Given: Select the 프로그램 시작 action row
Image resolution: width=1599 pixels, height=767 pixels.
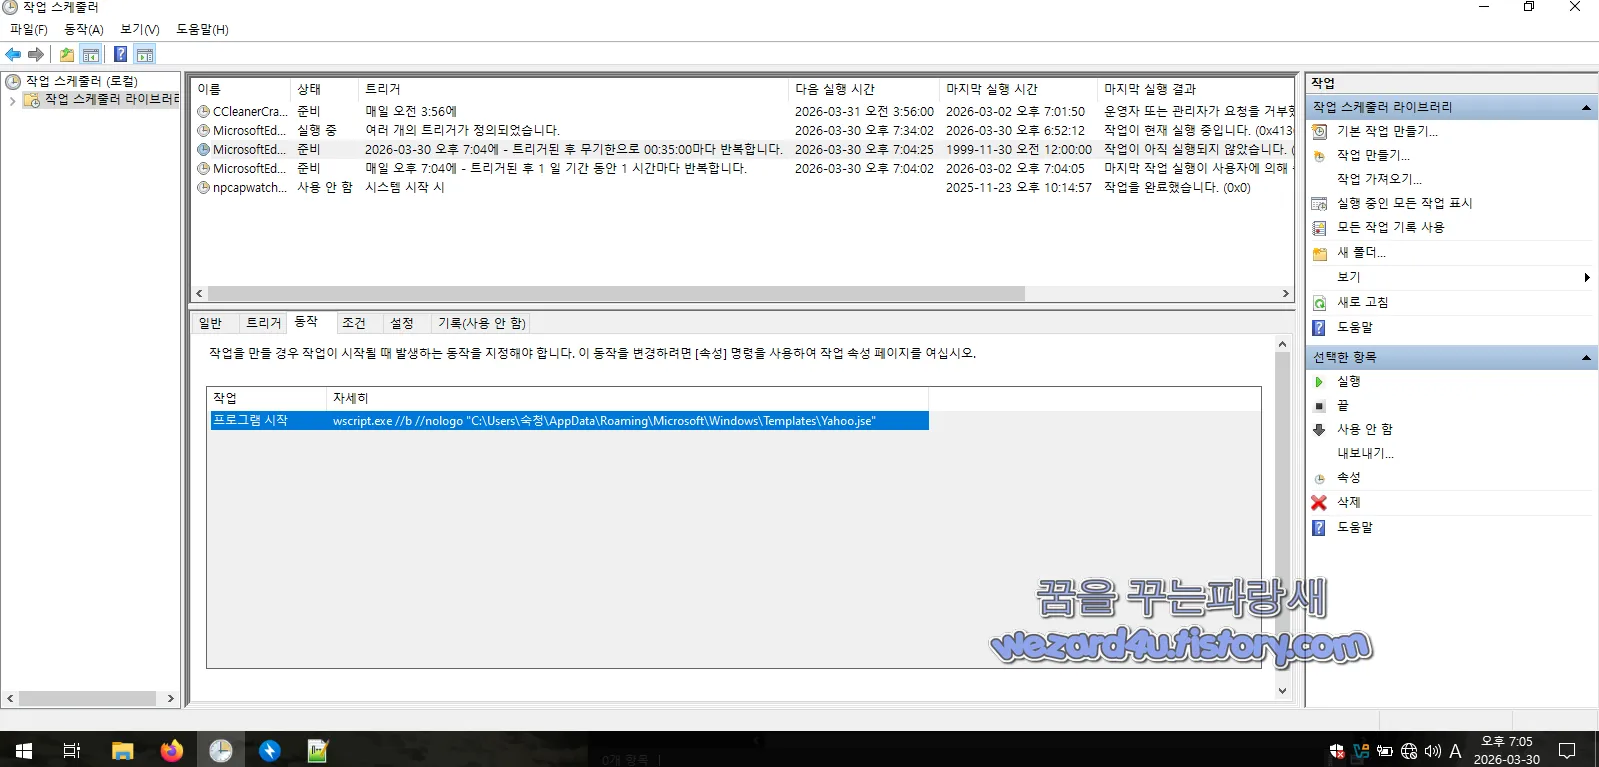Looking at the screenshot, I should tap(569, 421).
